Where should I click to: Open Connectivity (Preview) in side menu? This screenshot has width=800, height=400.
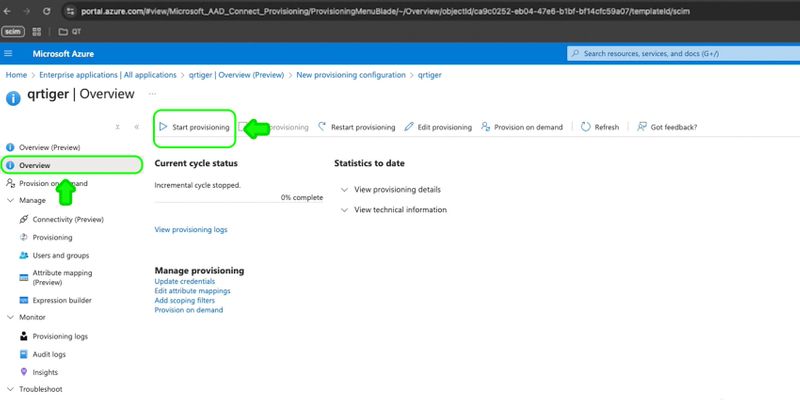(x=68, y=219)
